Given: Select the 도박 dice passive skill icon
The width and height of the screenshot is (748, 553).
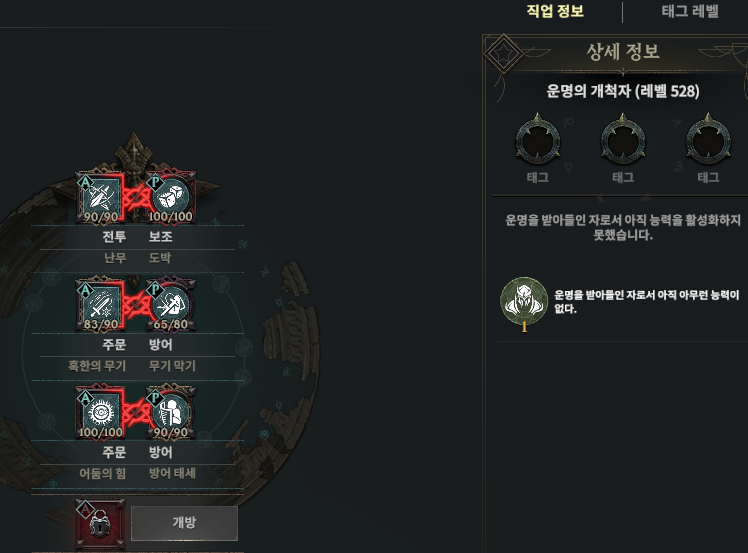Looking at the screenshot, I should [x=171, y=197].
